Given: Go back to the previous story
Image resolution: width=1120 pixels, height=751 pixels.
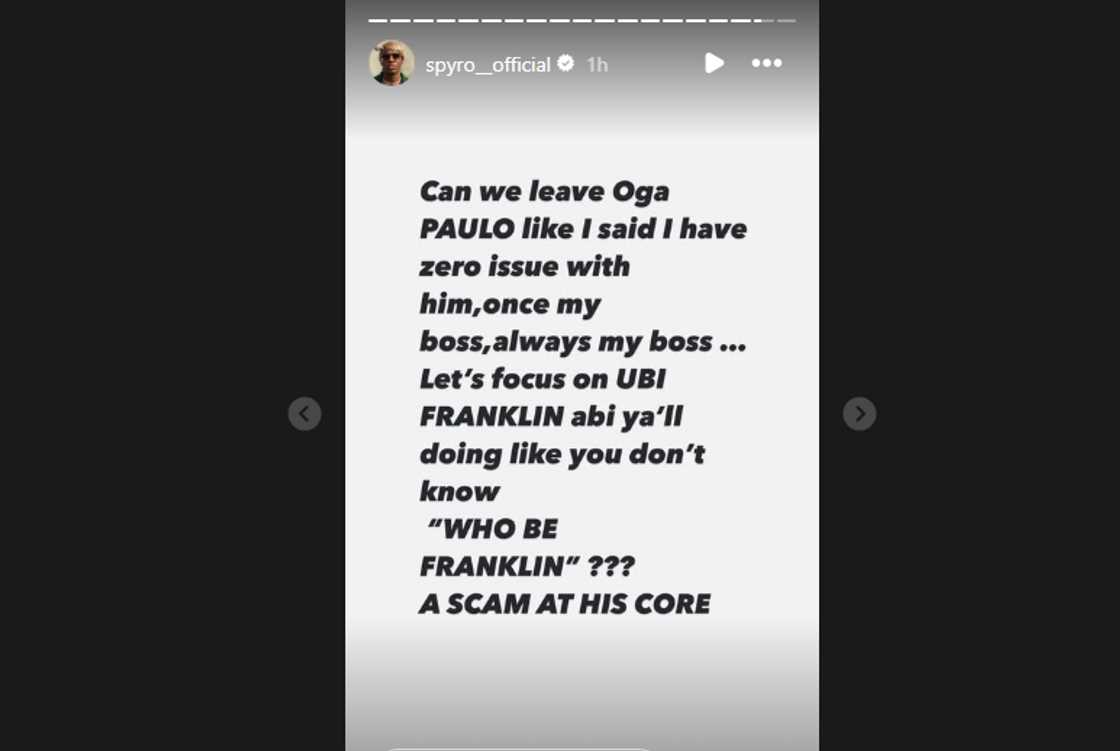Looking at the screenshot, I should pyautogui.click(x=304, y=414).
